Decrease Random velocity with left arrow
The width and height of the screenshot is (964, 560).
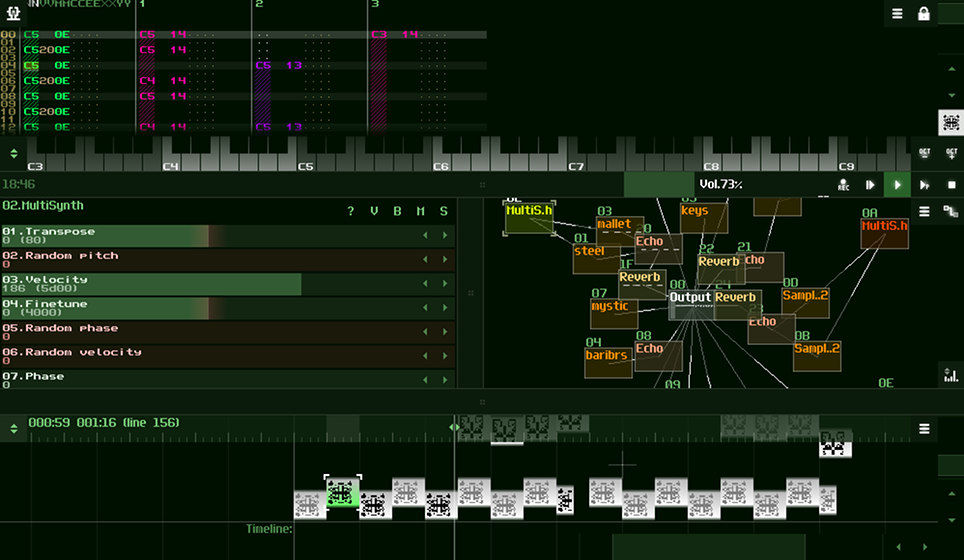pos(425,356)
